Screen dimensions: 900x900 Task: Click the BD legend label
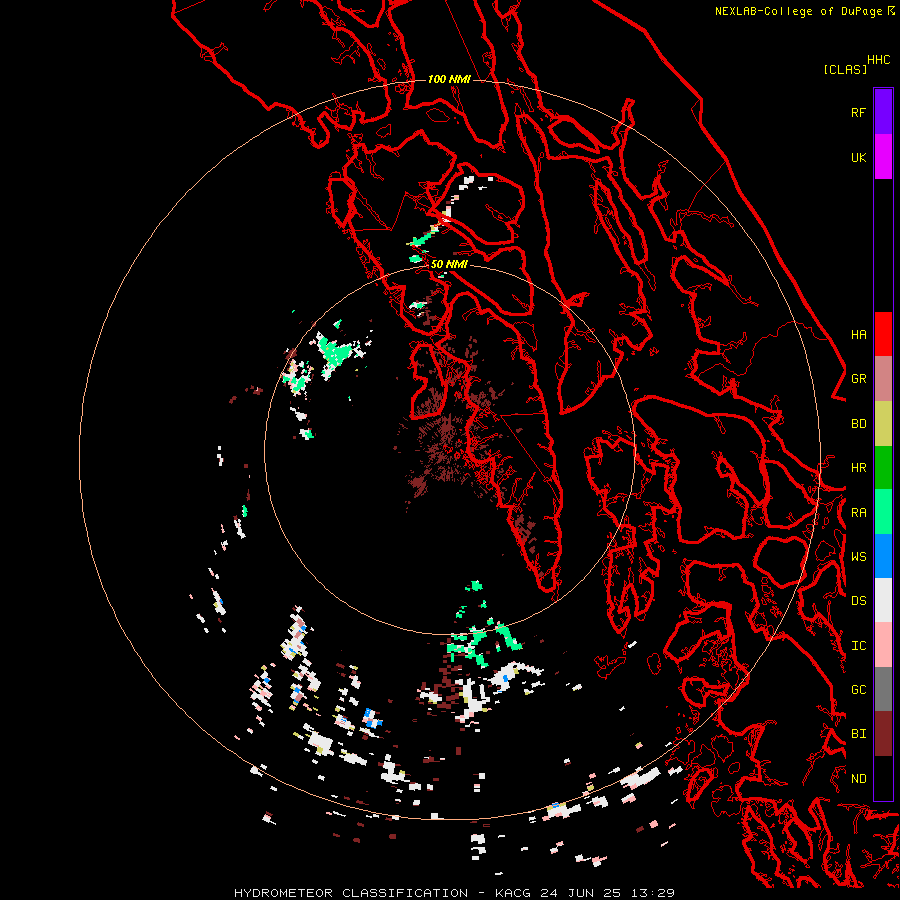tap(858, 424)
